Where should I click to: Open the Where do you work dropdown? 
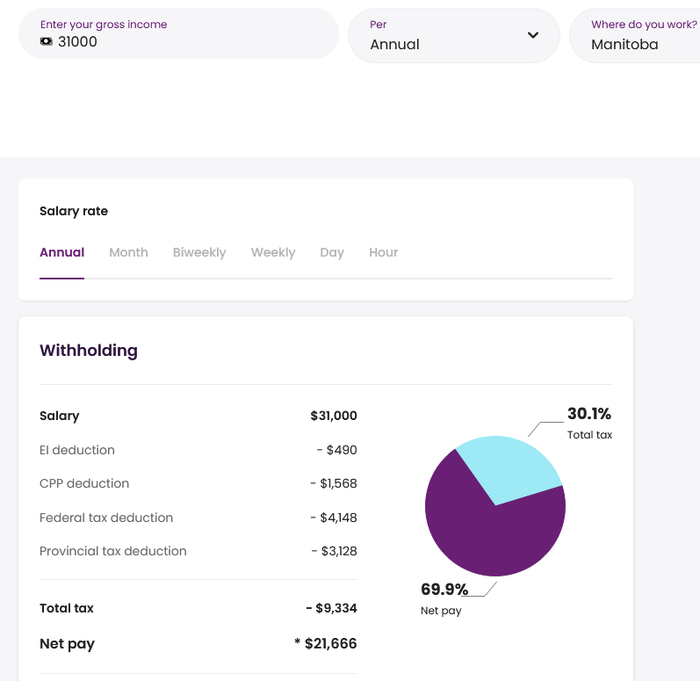pos(640,35)
